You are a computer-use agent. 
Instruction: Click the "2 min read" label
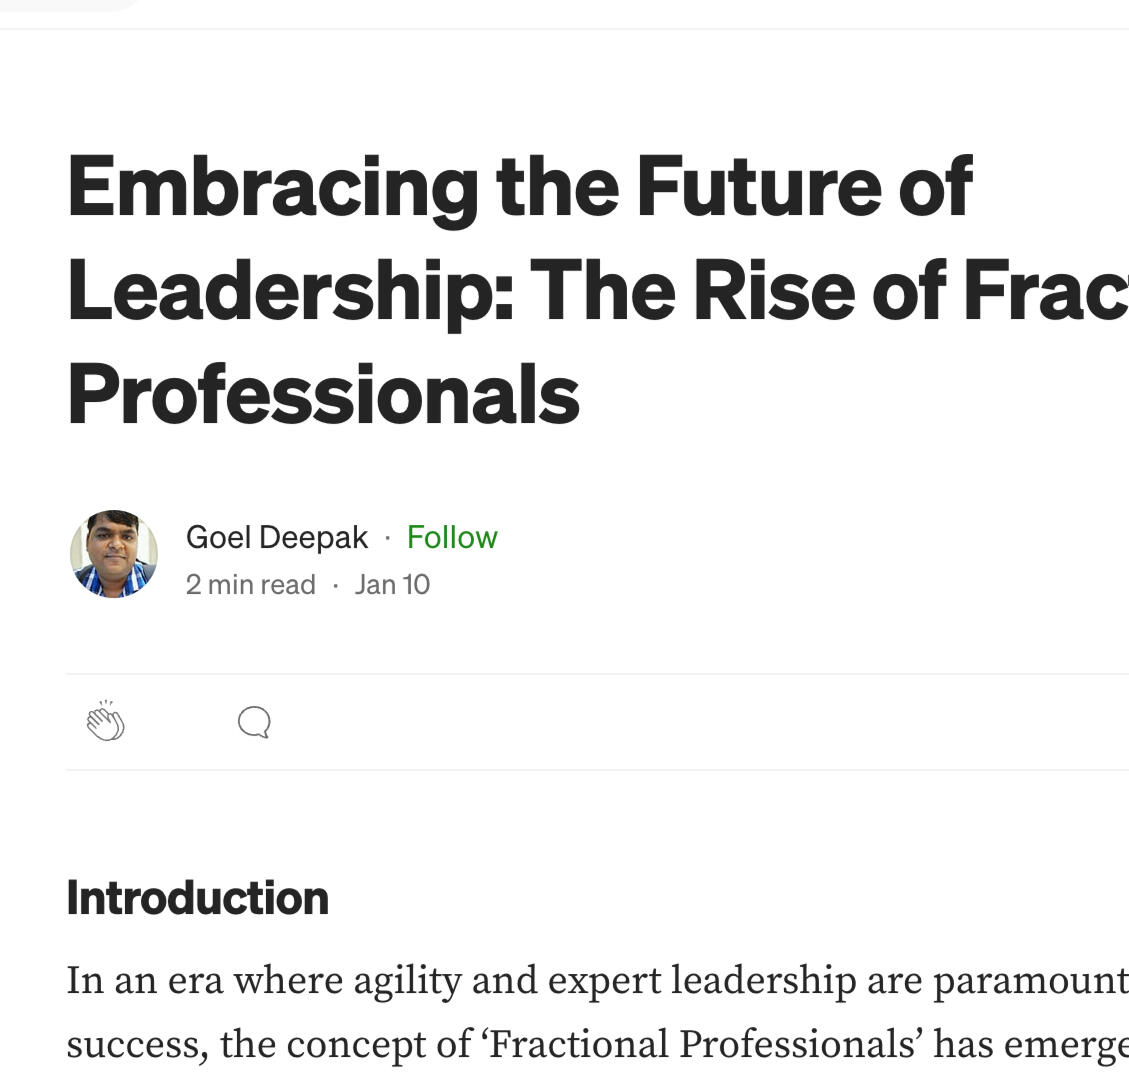pyautogui.click(x=251, y=584)
